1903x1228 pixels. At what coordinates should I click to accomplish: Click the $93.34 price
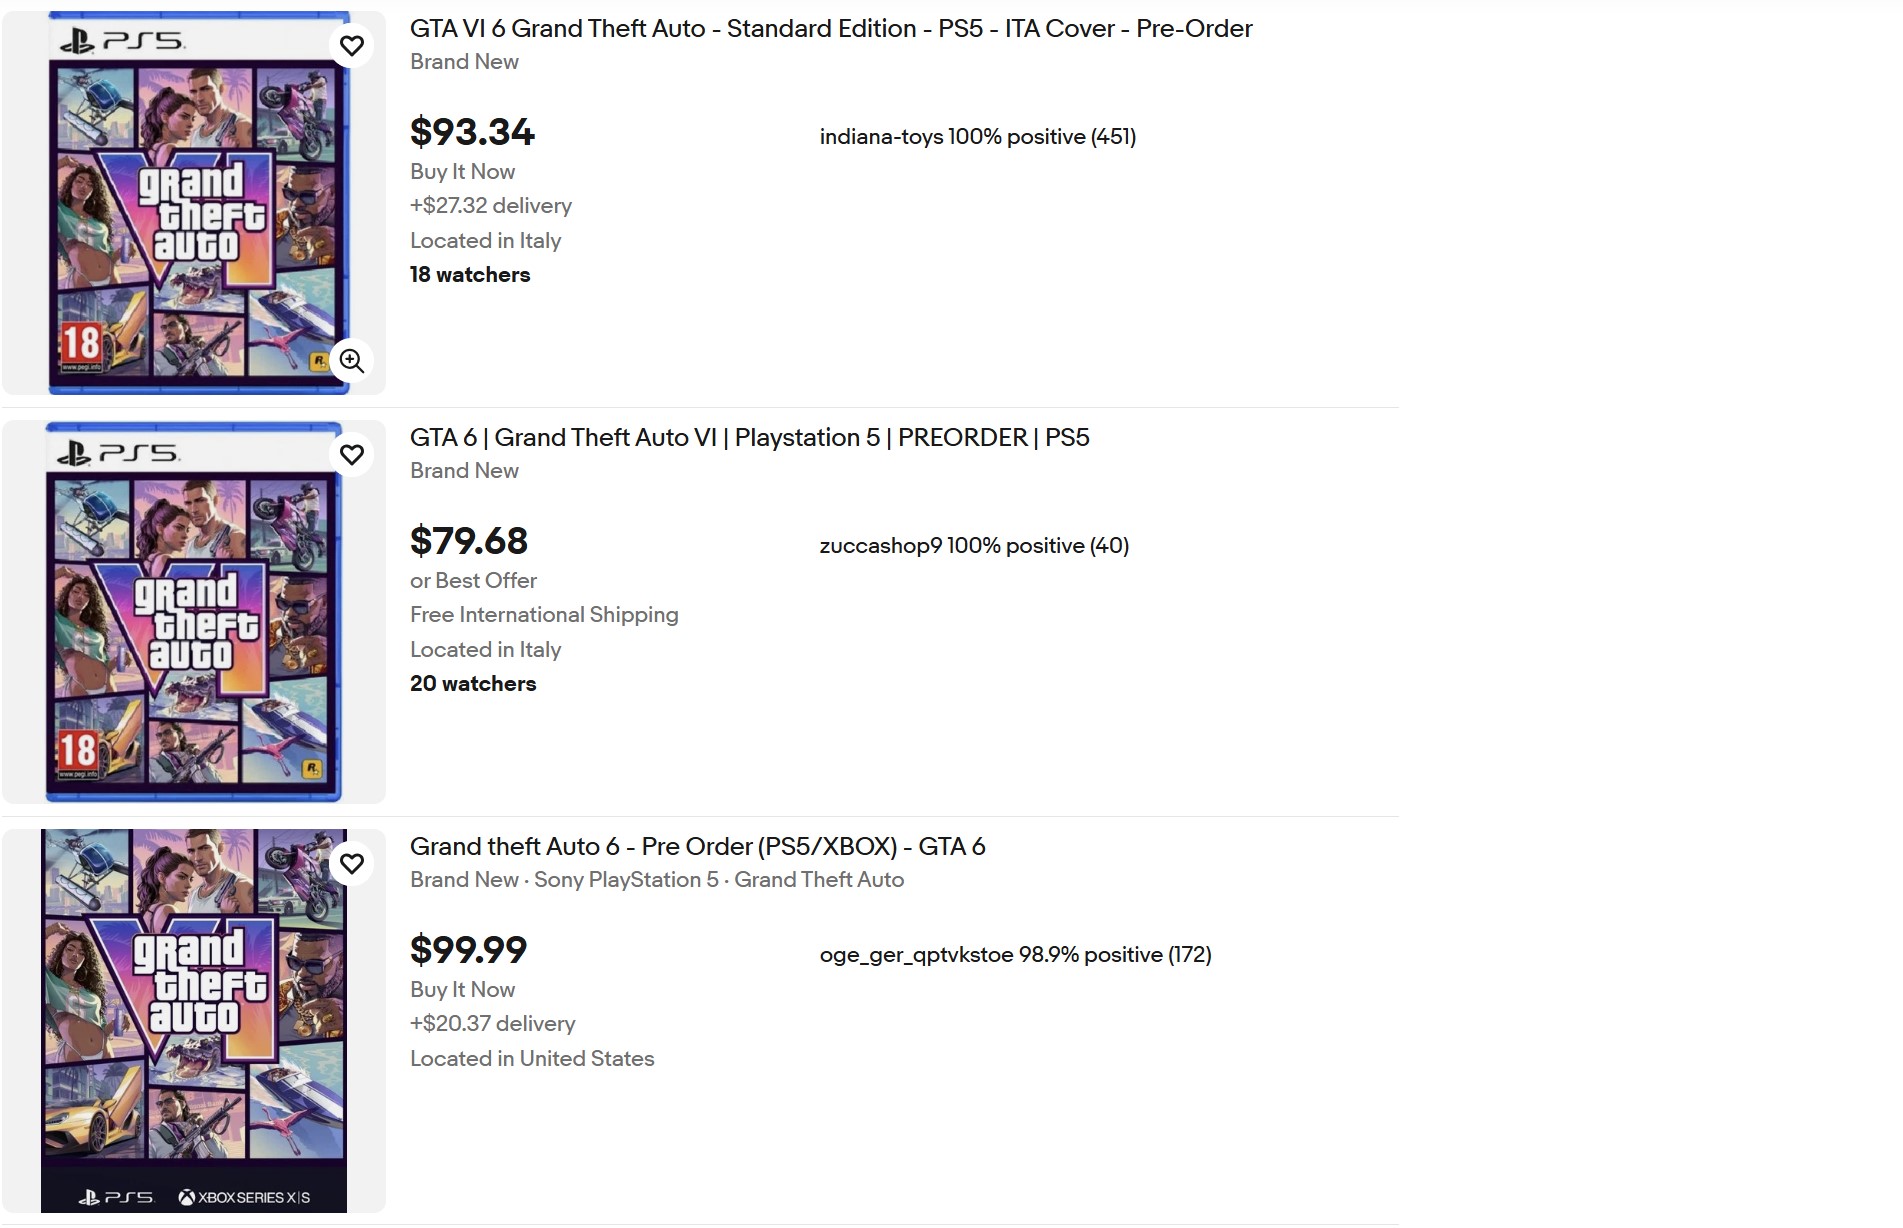pos(472,132)
